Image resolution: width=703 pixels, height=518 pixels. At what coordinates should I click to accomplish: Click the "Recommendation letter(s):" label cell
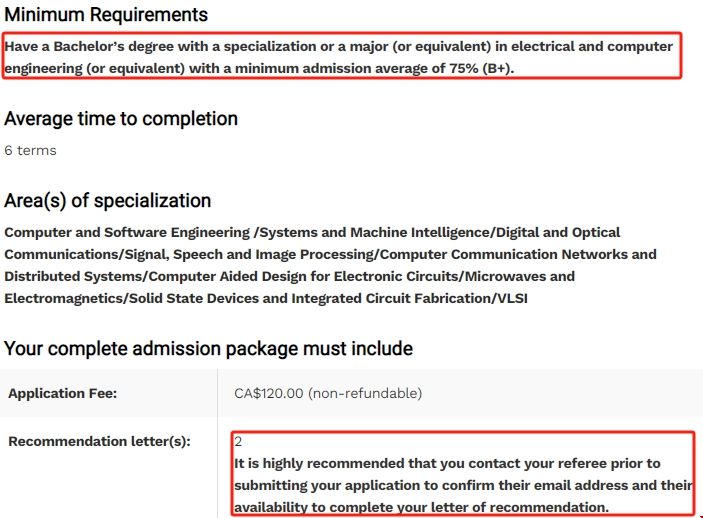(x=99, y=441)
